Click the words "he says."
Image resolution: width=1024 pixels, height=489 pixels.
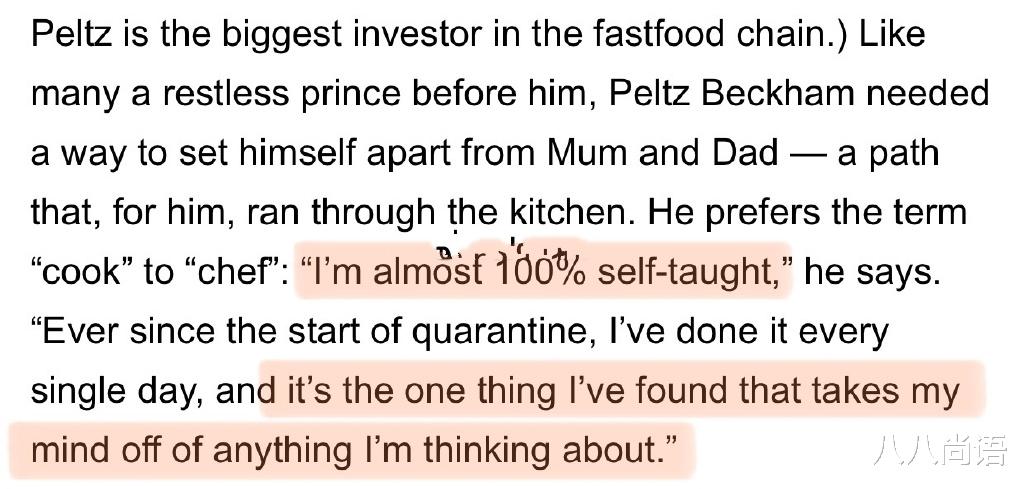click(872, 272)
